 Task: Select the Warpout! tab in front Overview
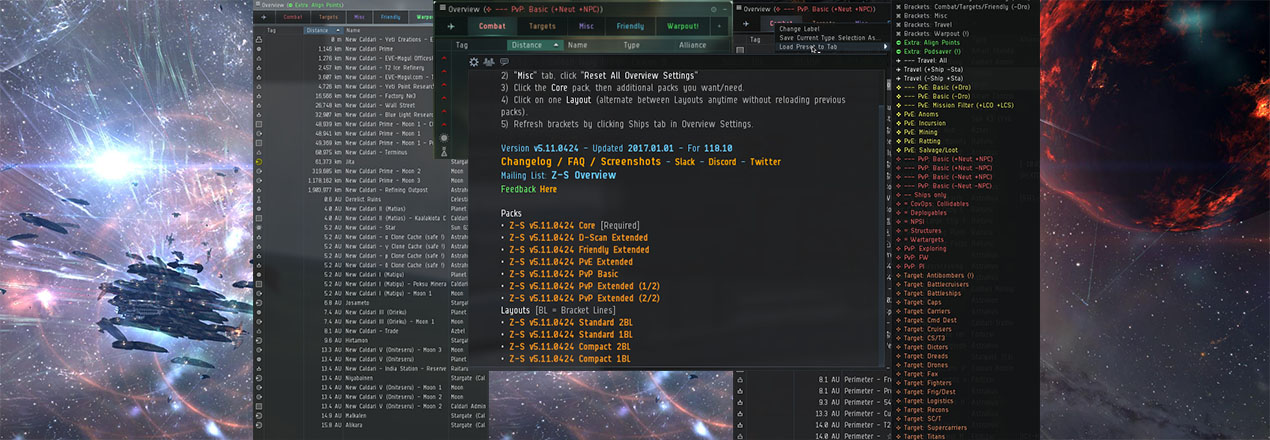(x=683, y=25)
